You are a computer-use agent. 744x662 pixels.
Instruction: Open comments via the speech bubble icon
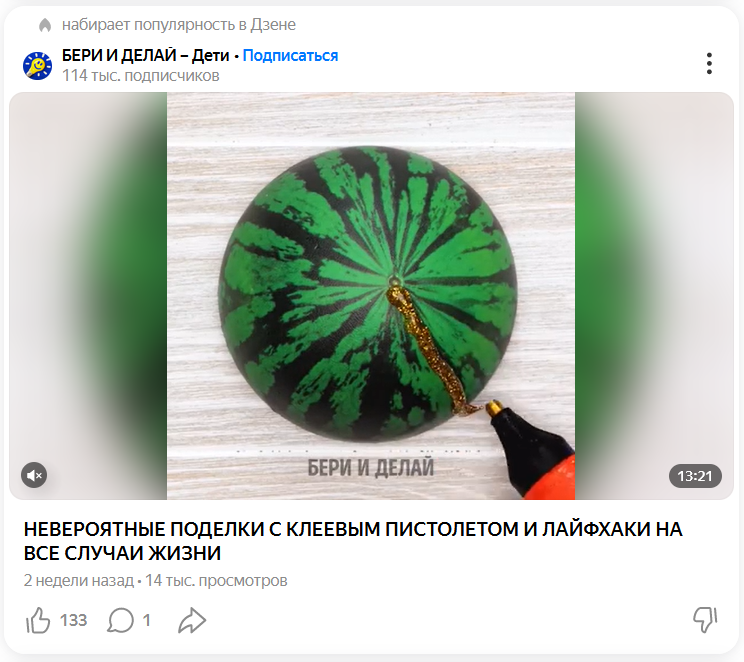click(121, 620)
